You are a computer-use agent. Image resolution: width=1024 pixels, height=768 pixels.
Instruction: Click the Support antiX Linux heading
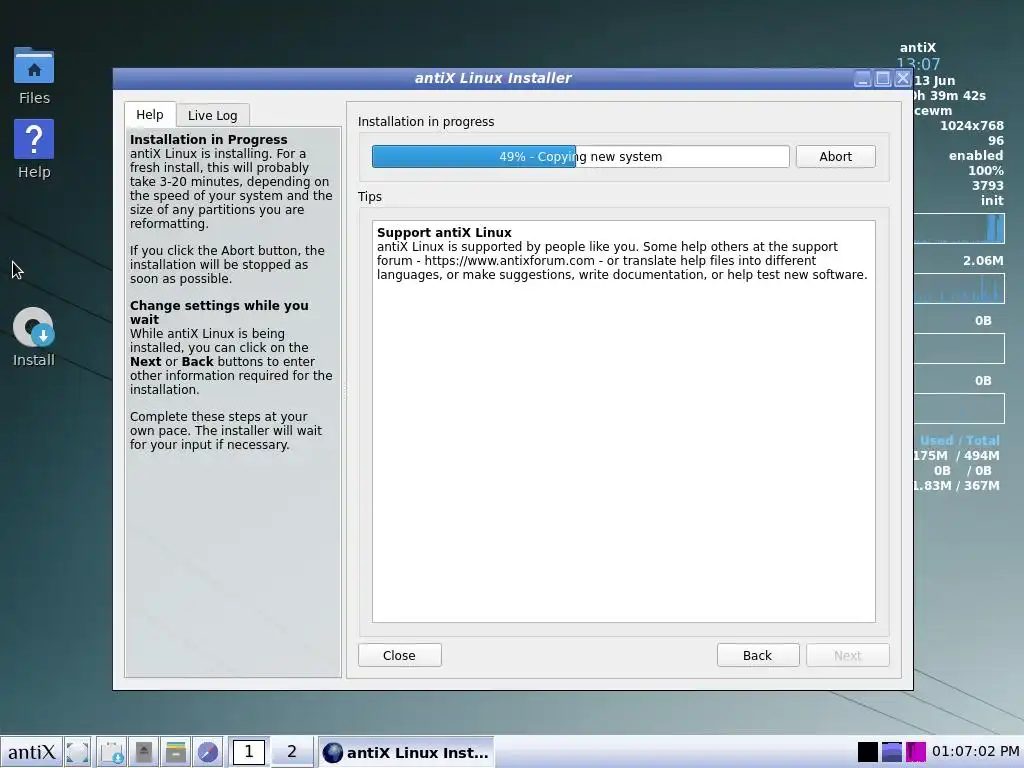444,232
